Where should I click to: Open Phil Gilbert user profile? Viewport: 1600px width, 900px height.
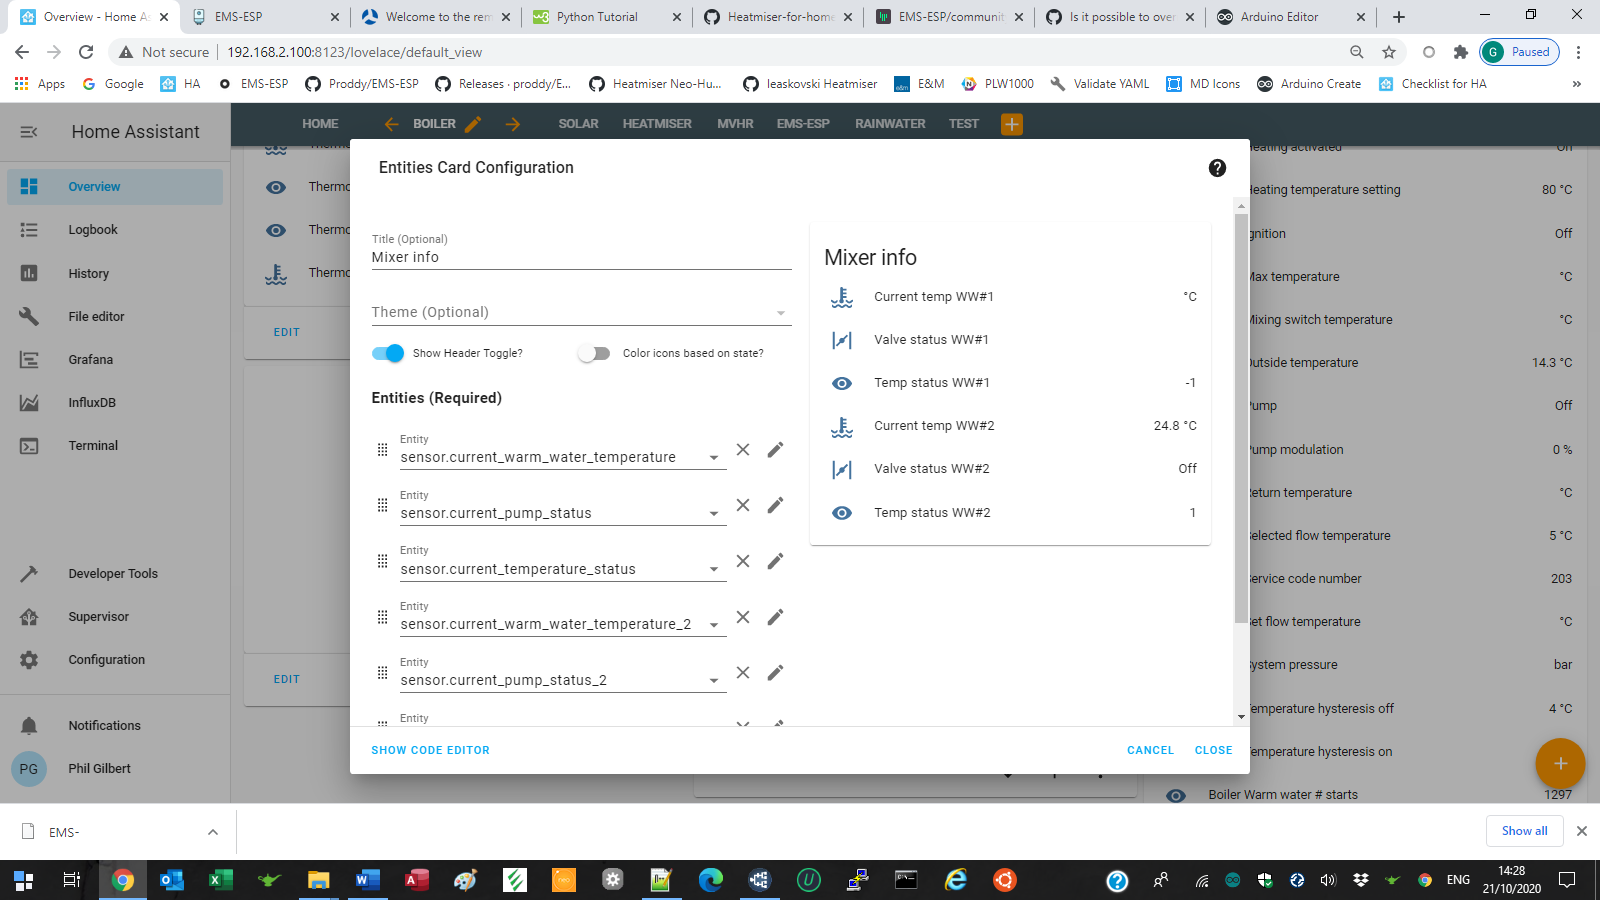(115, 768)
